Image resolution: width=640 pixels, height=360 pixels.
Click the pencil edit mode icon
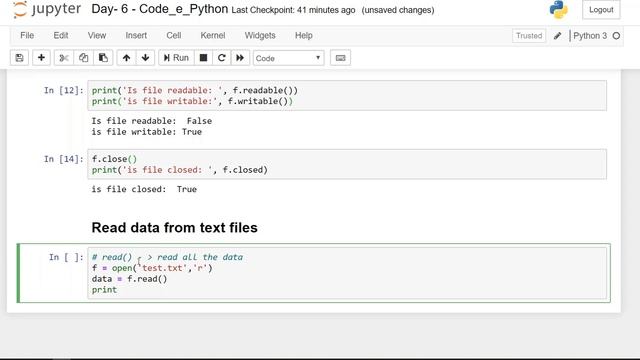coord(558,36)
